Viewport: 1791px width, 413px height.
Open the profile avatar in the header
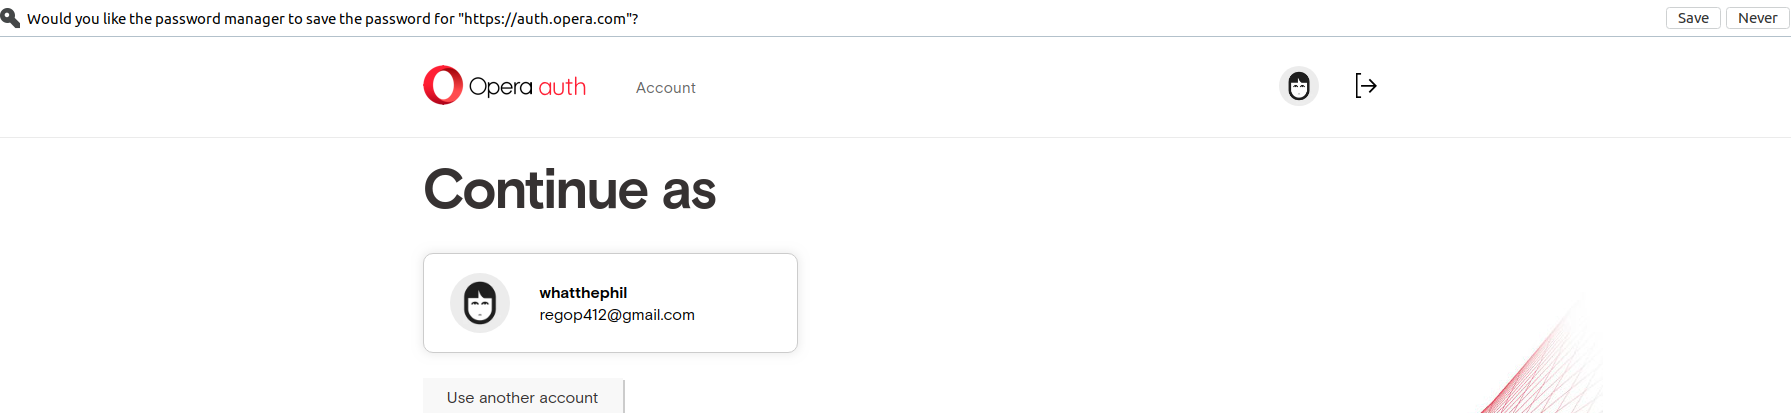[x=1299, y=86]
